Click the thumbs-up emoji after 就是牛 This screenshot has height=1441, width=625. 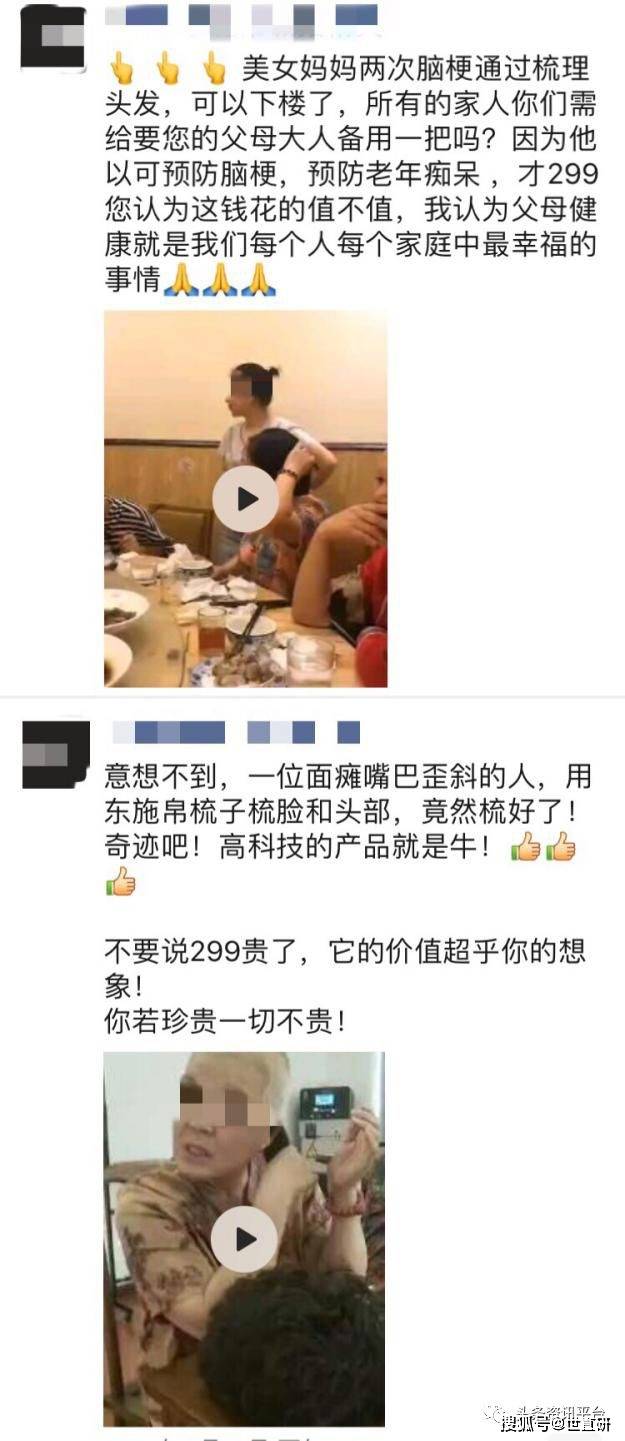tap(526, 848)
